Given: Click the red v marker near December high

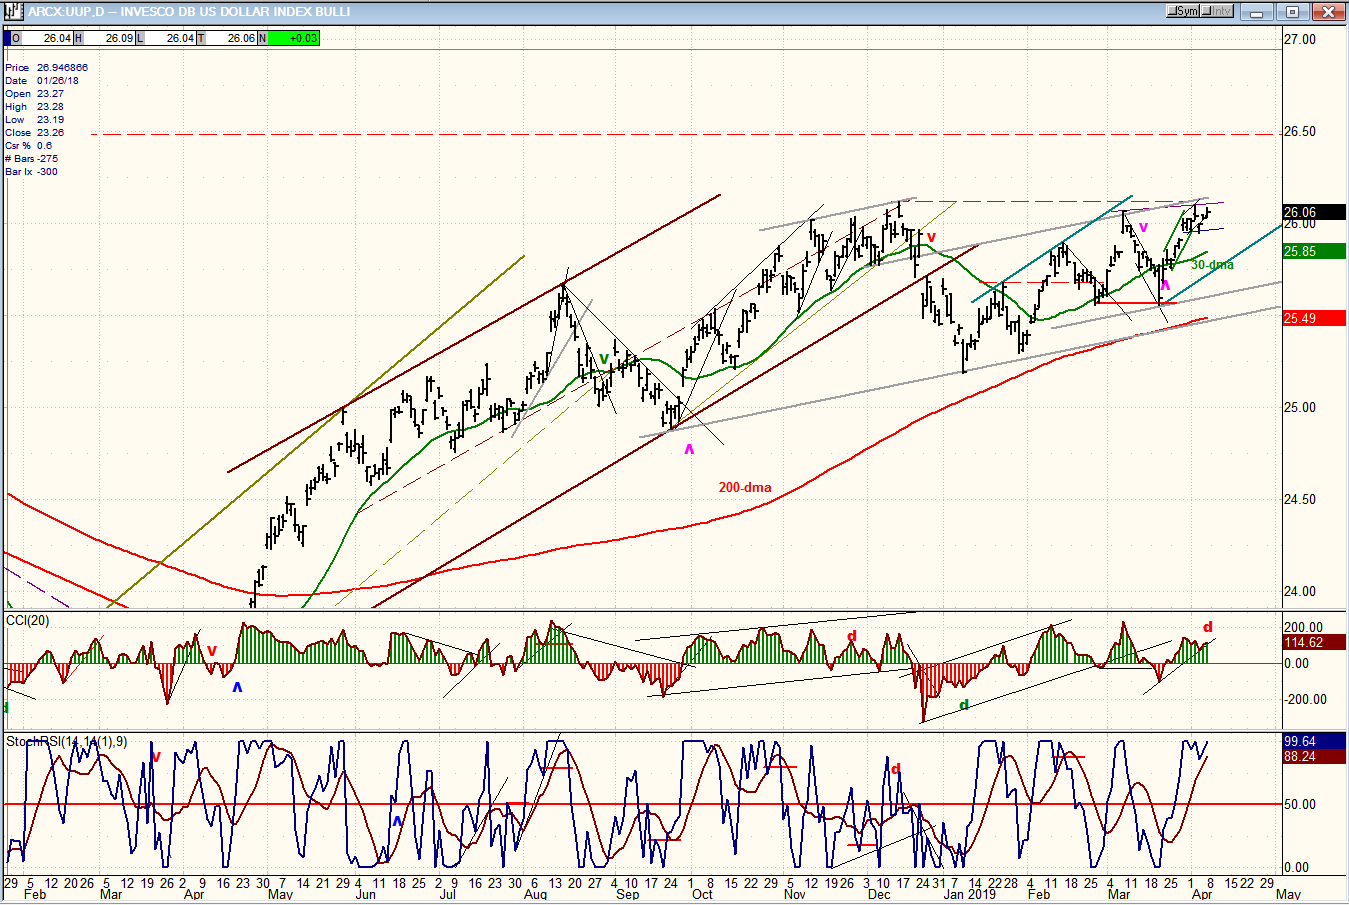Looking at the screenshot, I should [x=931, y=237].
